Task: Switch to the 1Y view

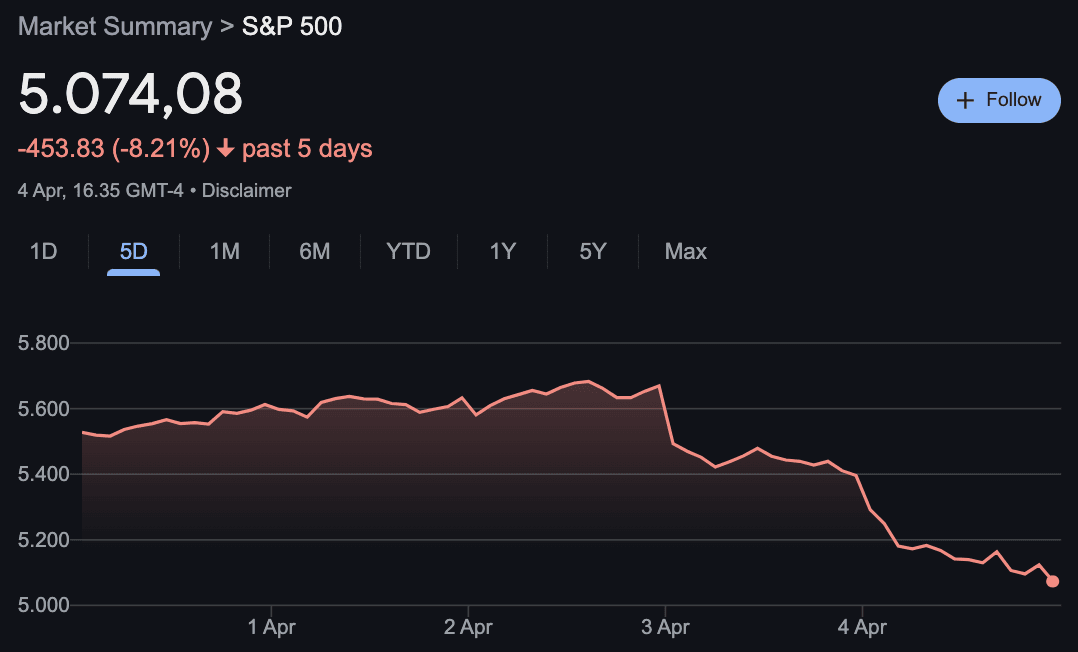Action: click(x=502, y=252)
